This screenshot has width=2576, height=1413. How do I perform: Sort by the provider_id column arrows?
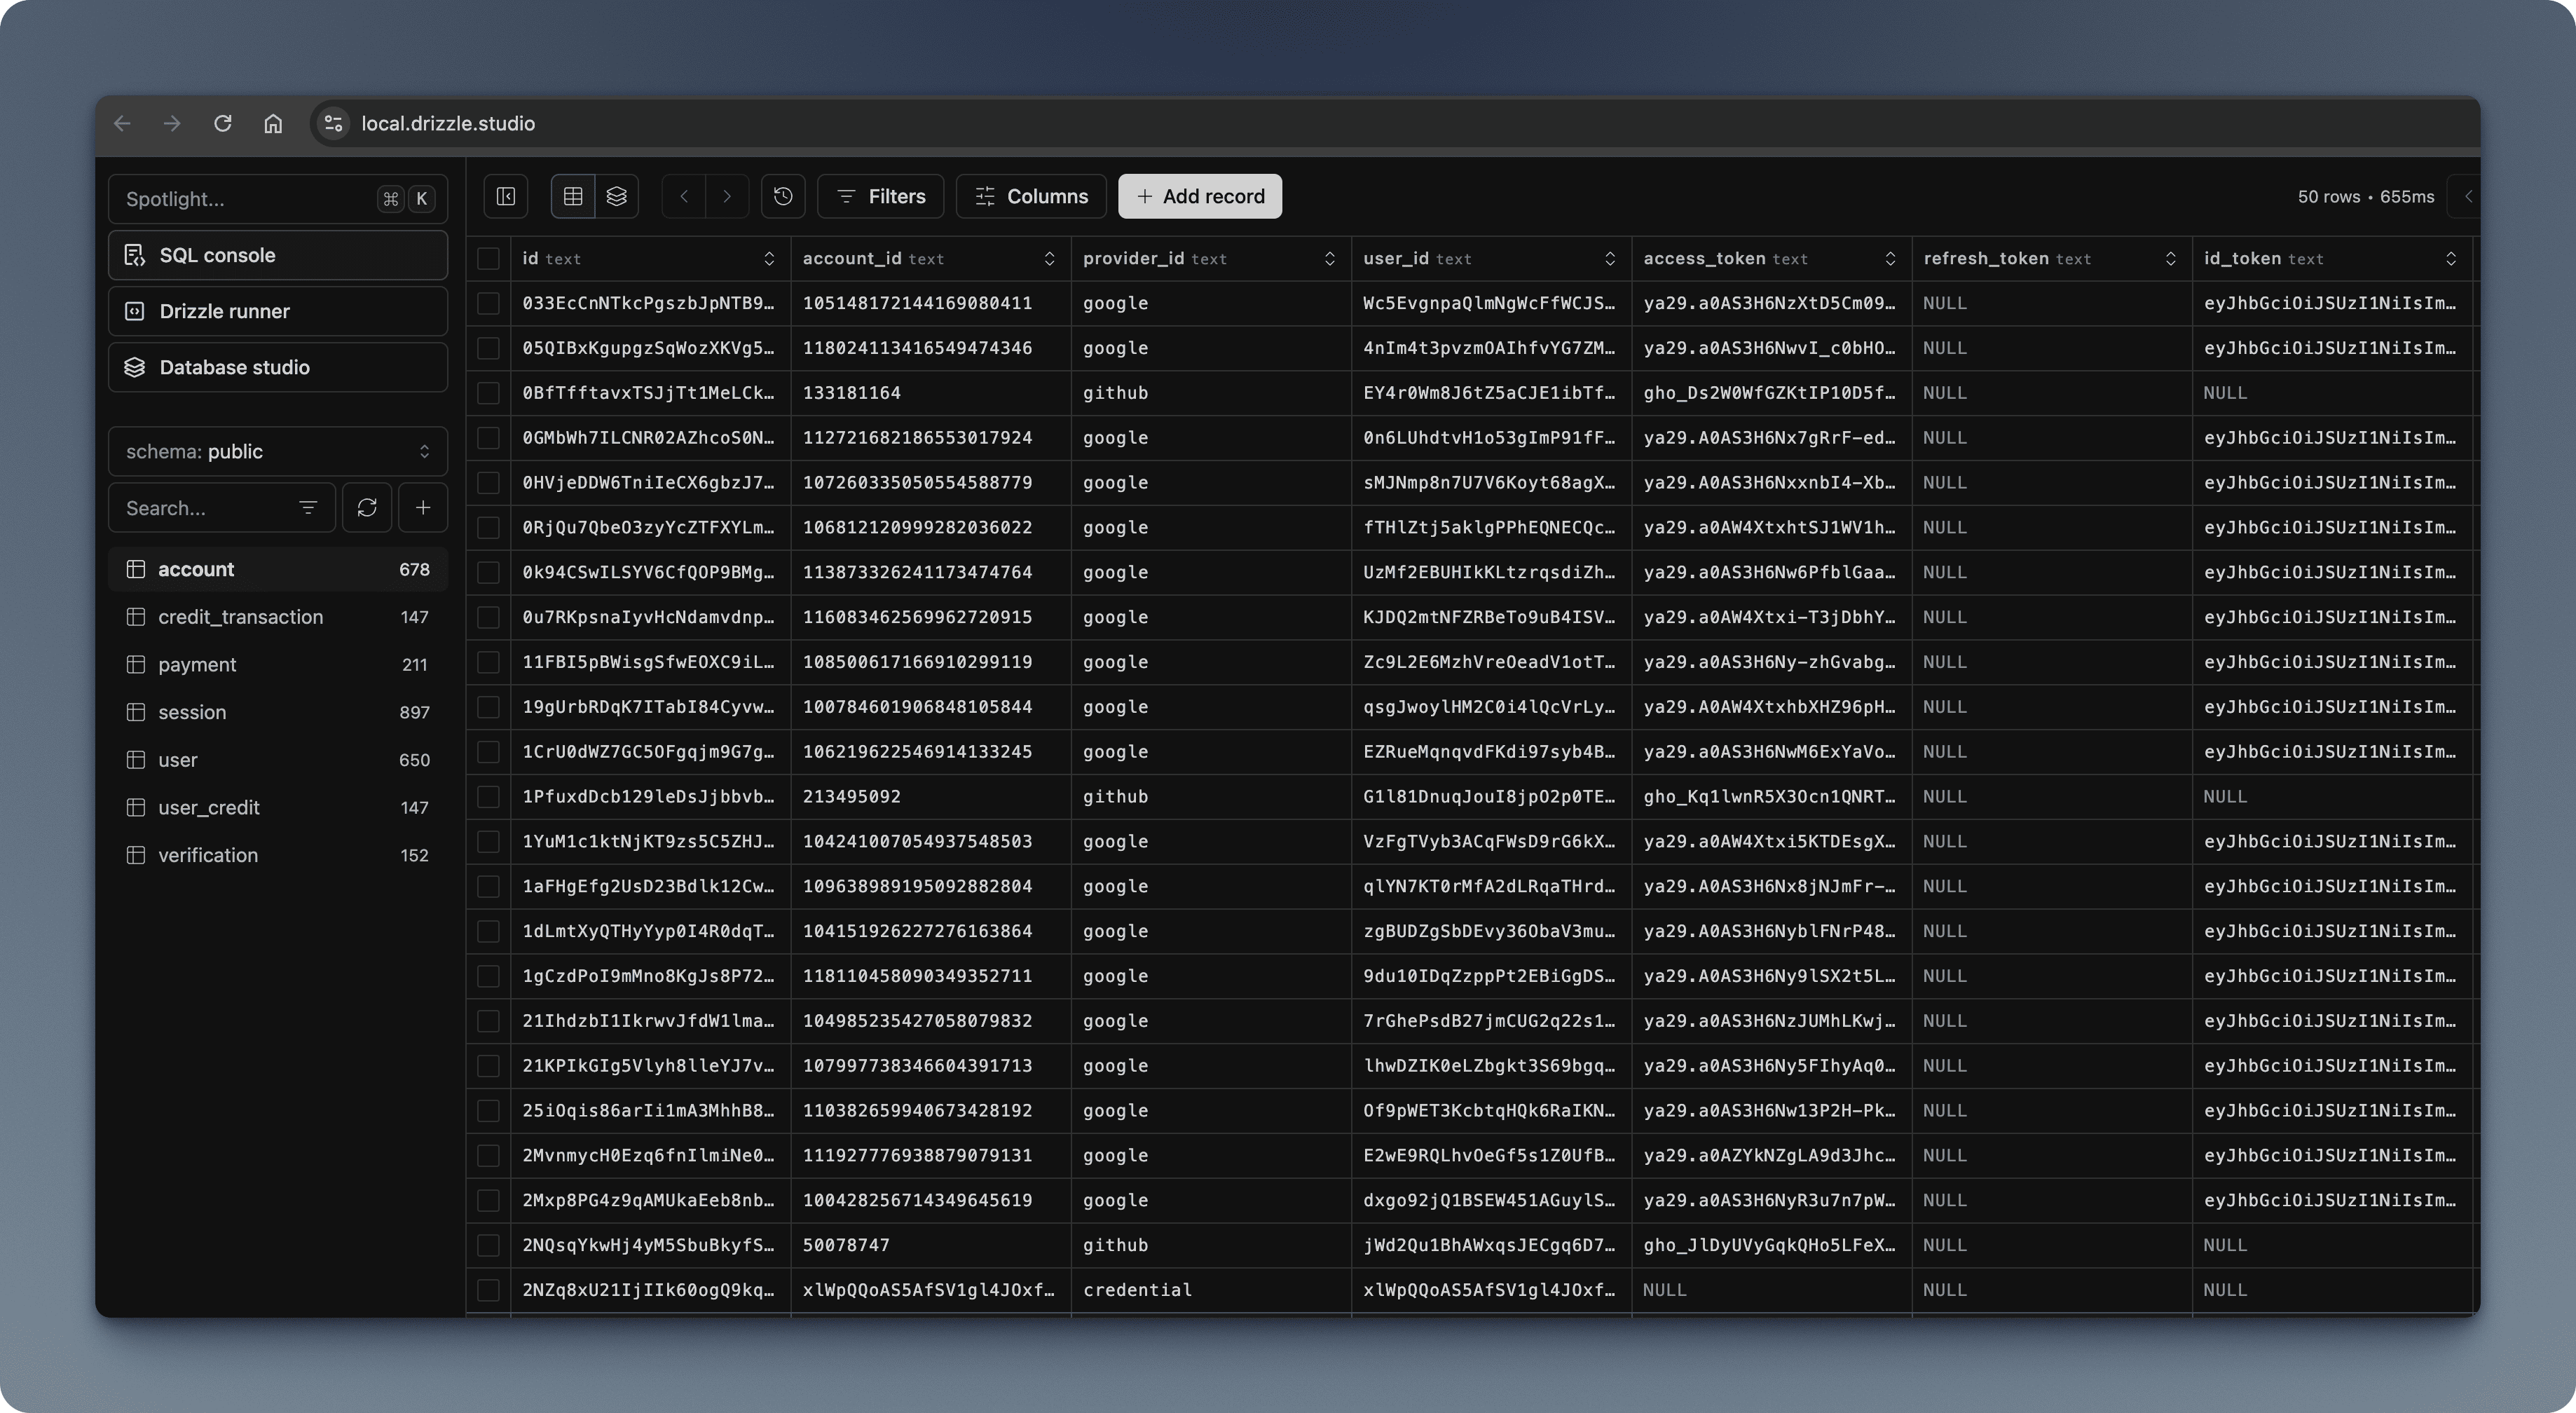point(1329,259)
